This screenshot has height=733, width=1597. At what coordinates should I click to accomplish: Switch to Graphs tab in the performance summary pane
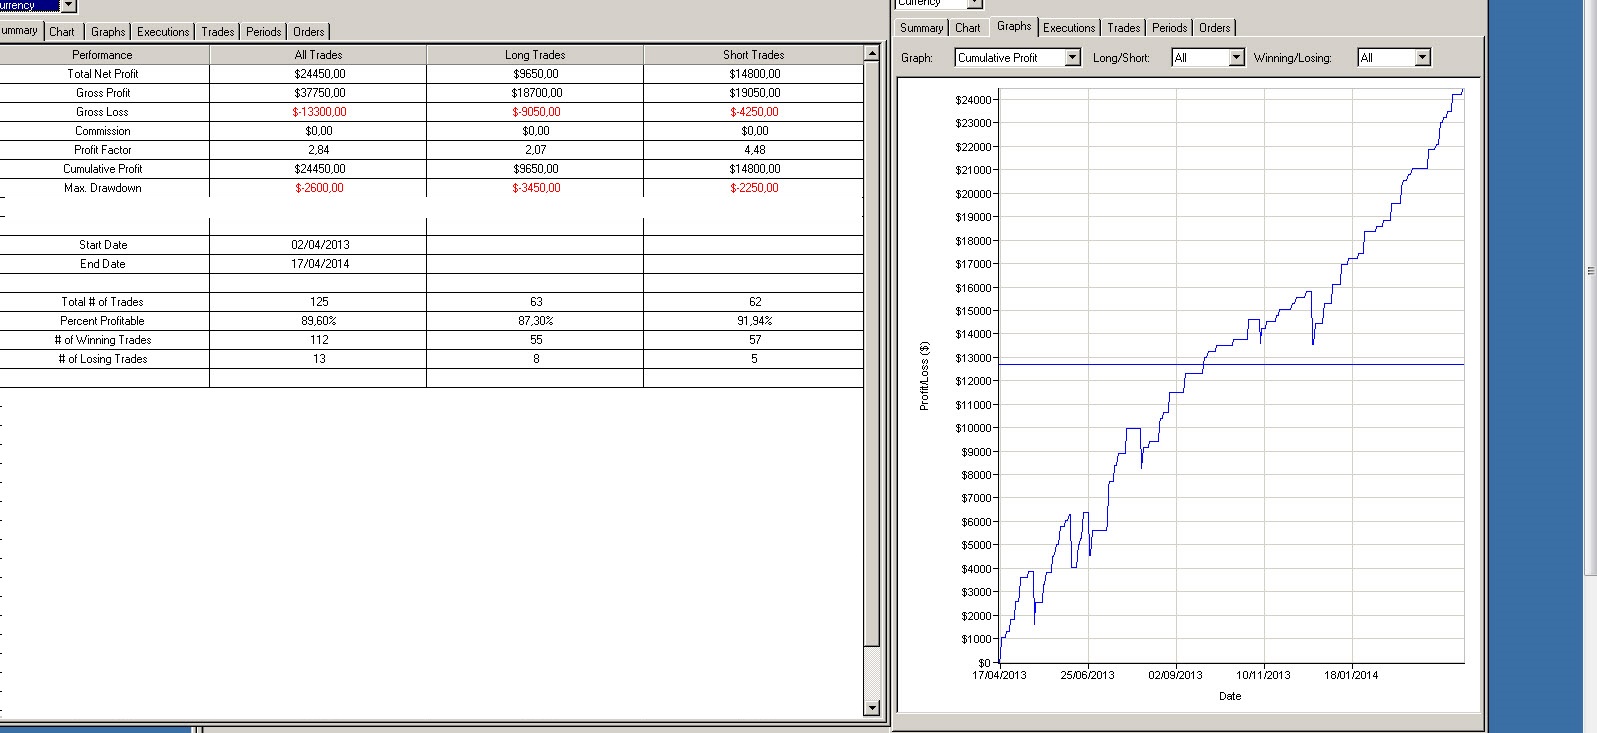(x=108, y=32)
